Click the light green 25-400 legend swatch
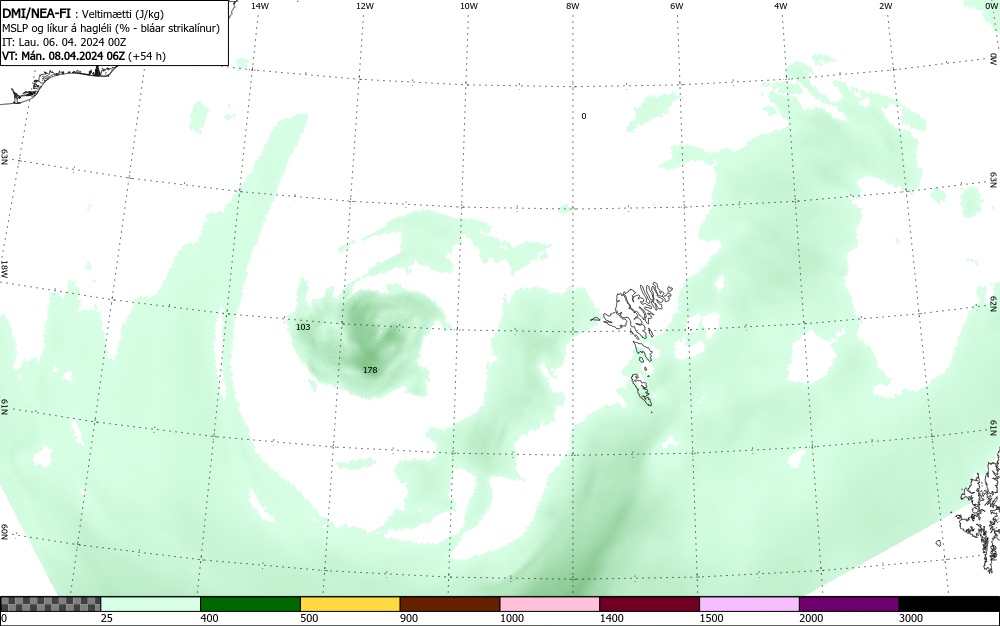This screenshot has height=626, width=1000. [151, 604]
